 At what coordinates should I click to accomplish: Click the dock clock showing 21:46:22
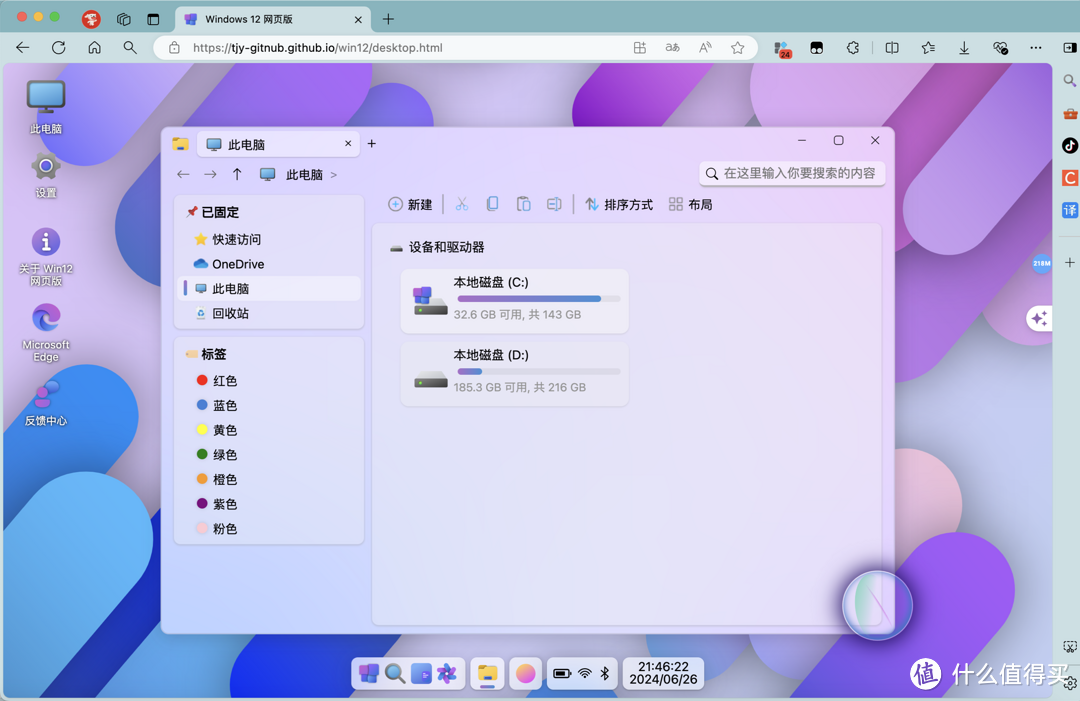pos(663,673)
